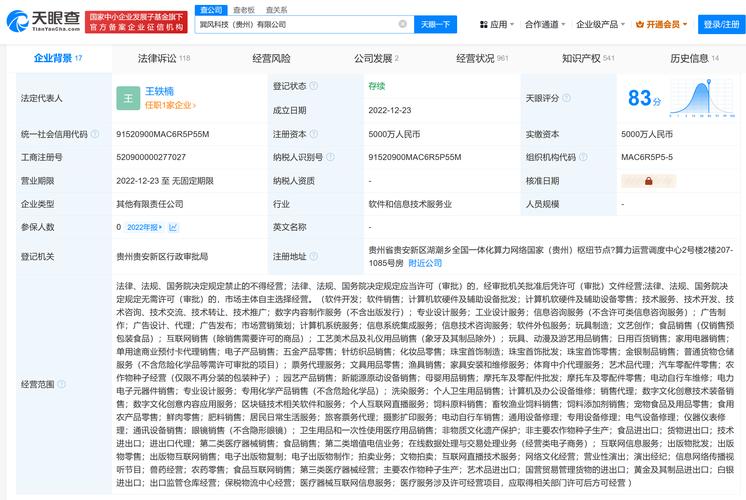Open the 附近公司 link
This screenshot has width=746, height=500.
425,263
